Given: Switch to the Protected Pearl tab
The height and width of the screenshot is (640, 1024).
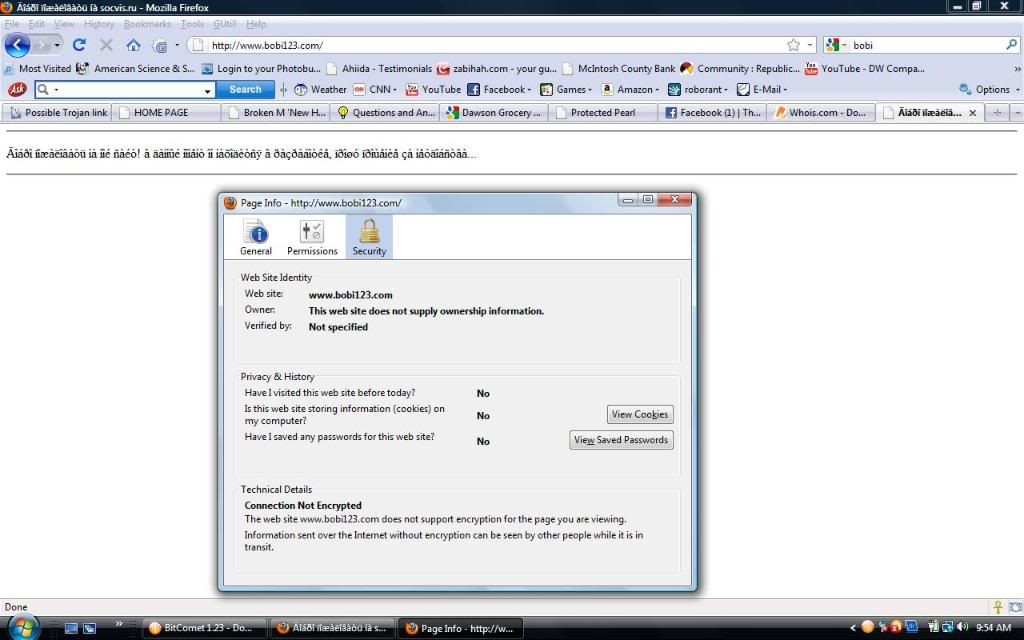Looking at the screenshot, I should [x=603, y=112].
